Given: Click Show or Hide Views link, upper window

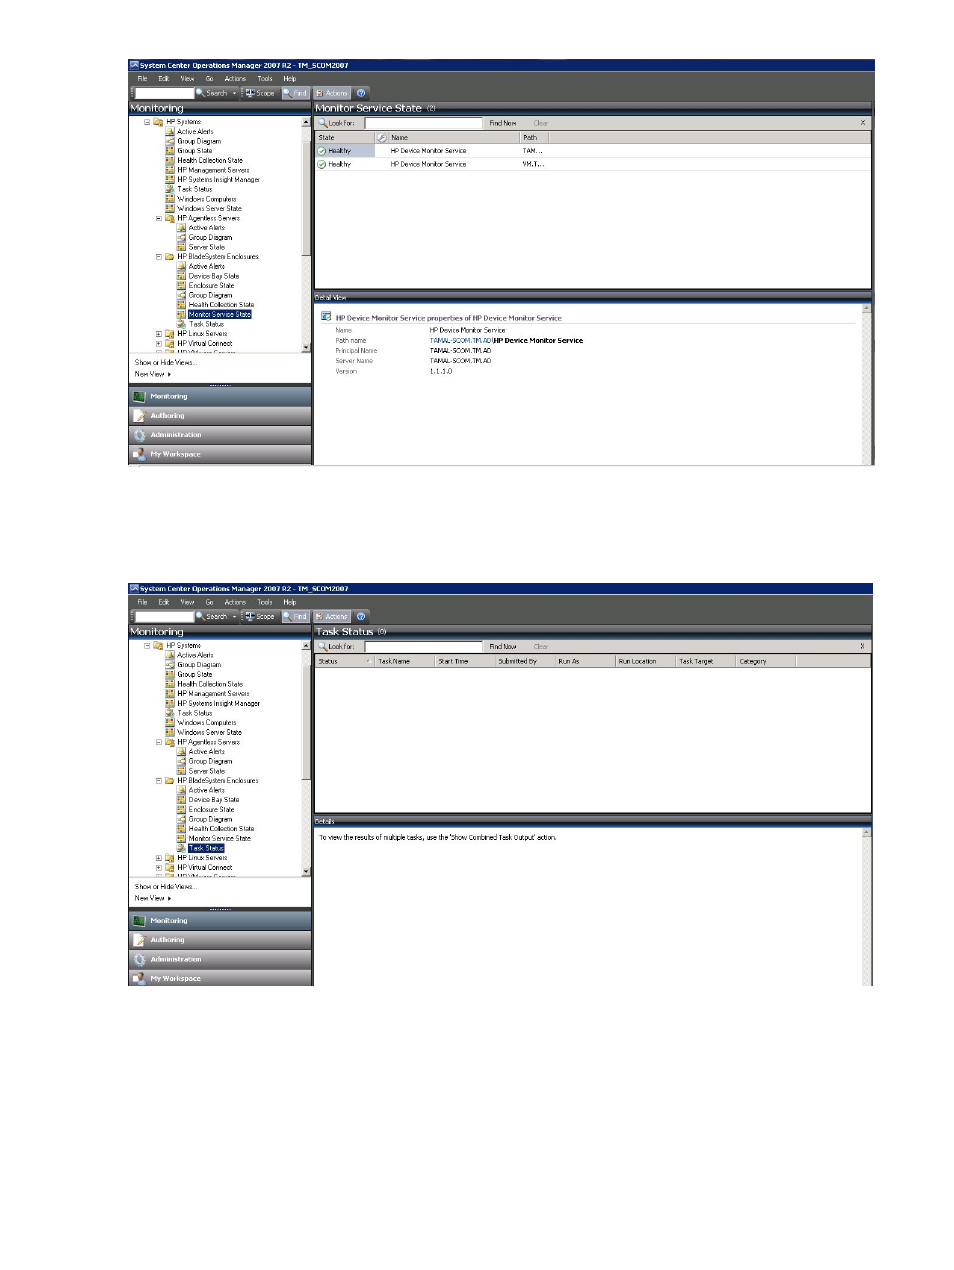Looking at the screenshot, I should 165,362.
